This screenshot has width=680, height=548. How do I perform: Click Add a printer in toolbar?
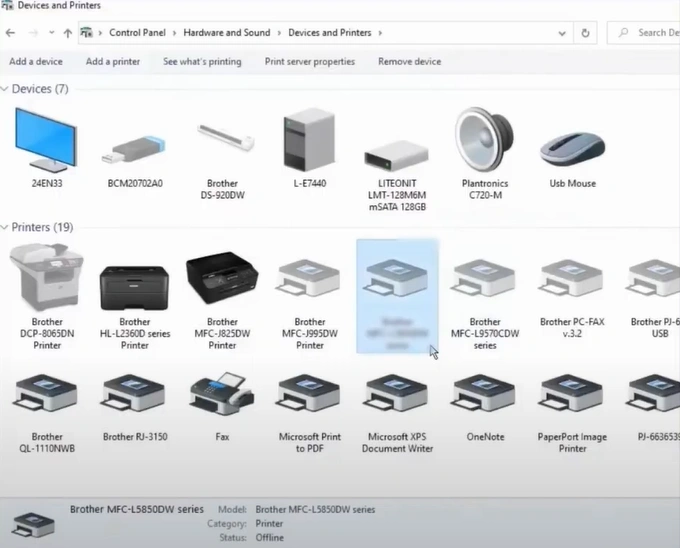click(113, 62)
